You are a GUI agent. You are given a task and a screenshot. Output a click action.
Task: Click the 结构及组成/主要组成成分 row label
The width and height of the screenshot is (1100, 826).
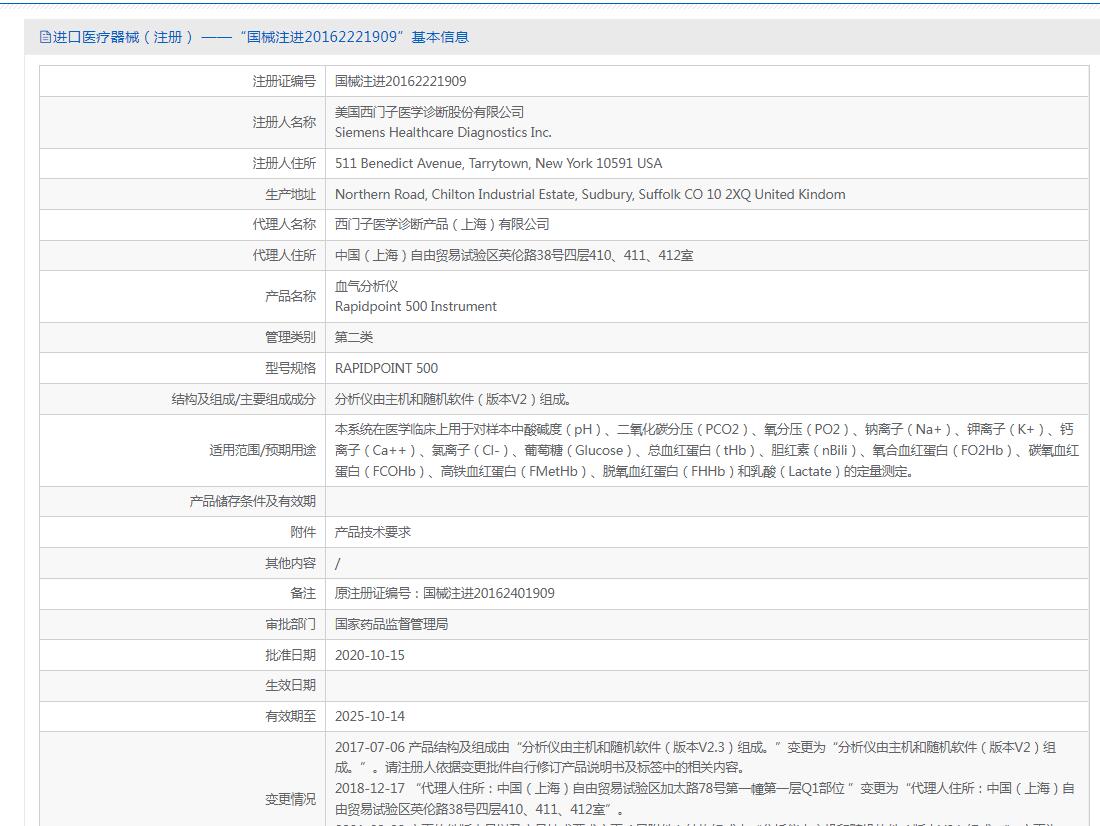click(243, 399)
